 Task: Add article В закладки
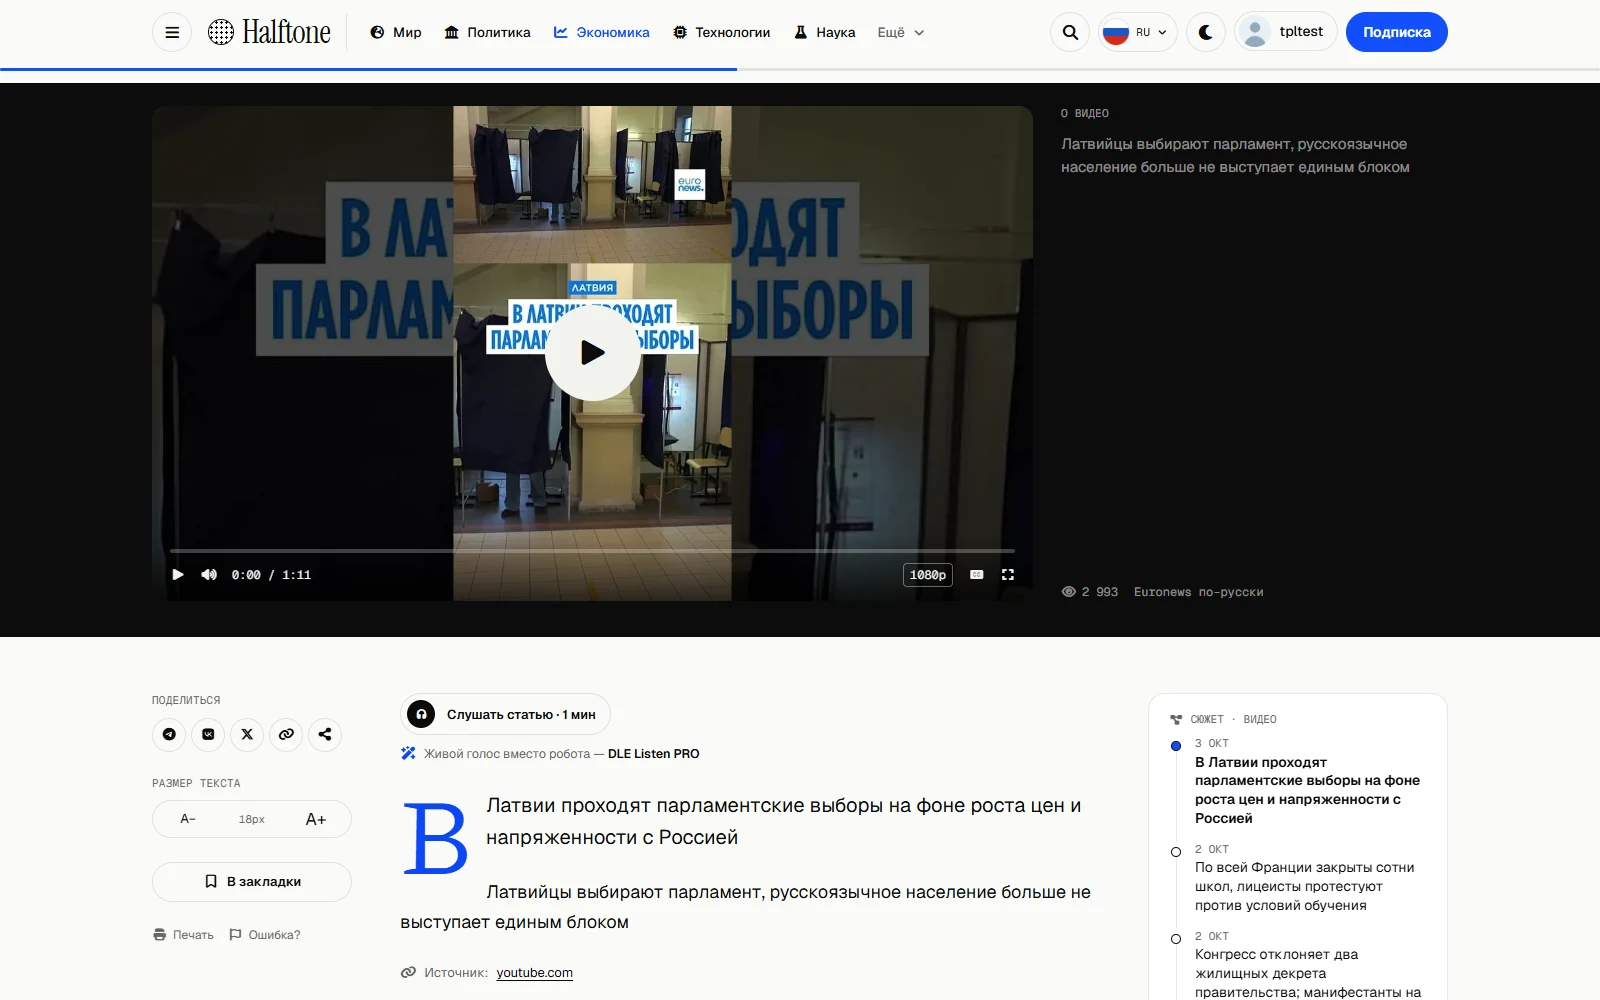point(252,882)
